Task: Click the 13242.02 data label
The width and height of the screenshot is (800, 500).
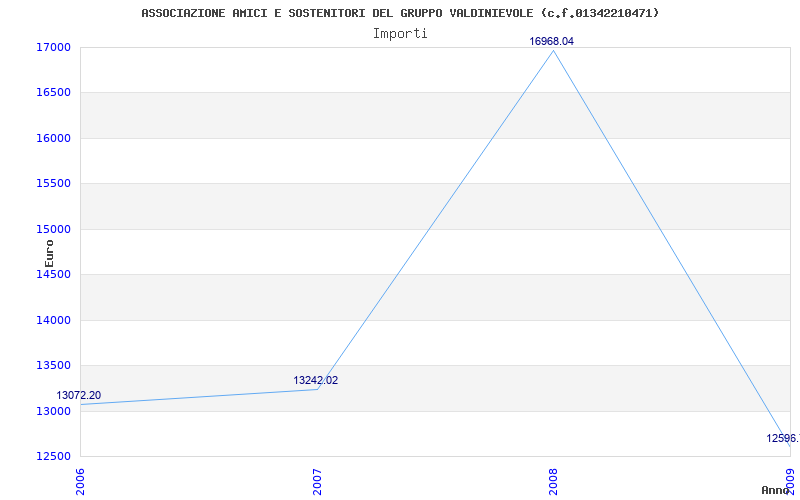Action: pos(315,380)
